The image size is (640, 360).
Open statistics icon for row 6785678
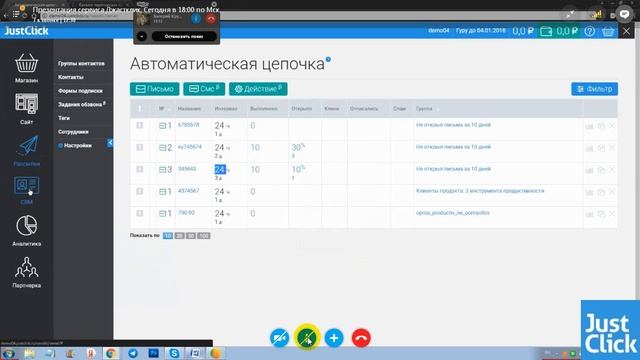tap(589, 126)
